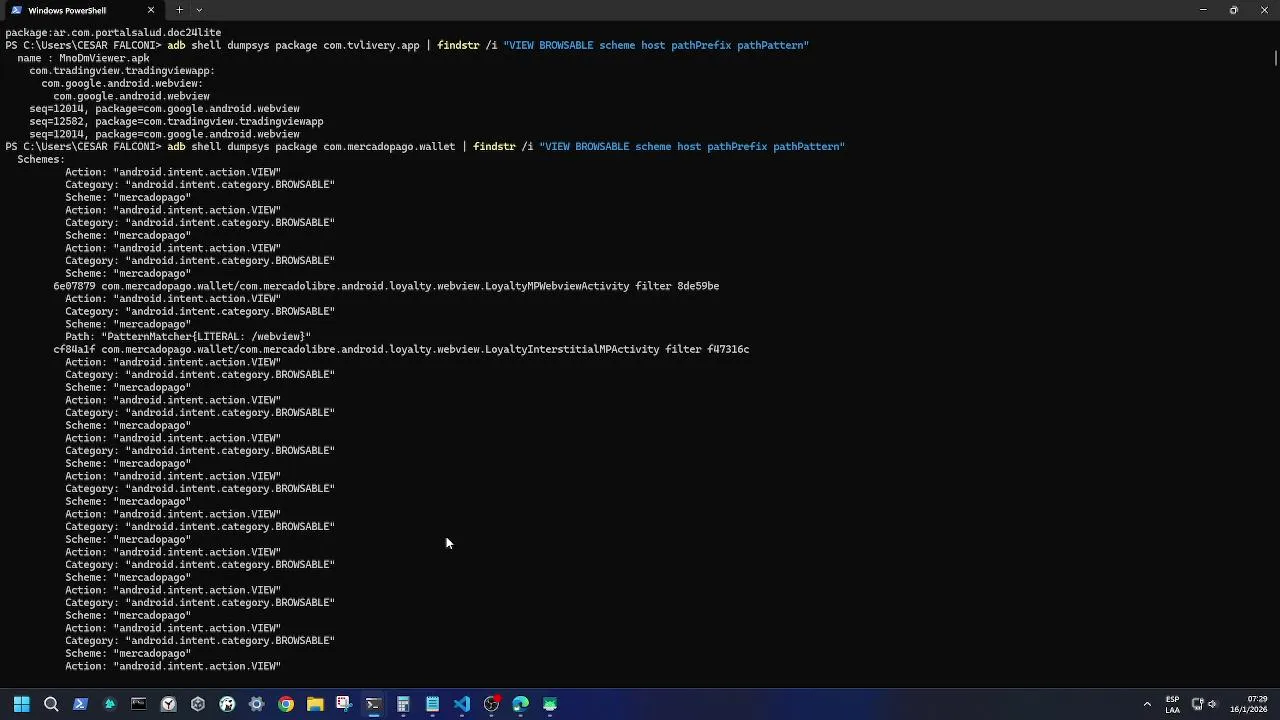Viewport: 1280px width, 720px height.
Task: Open the volume tray icon
Action: tap(1214, 704)
